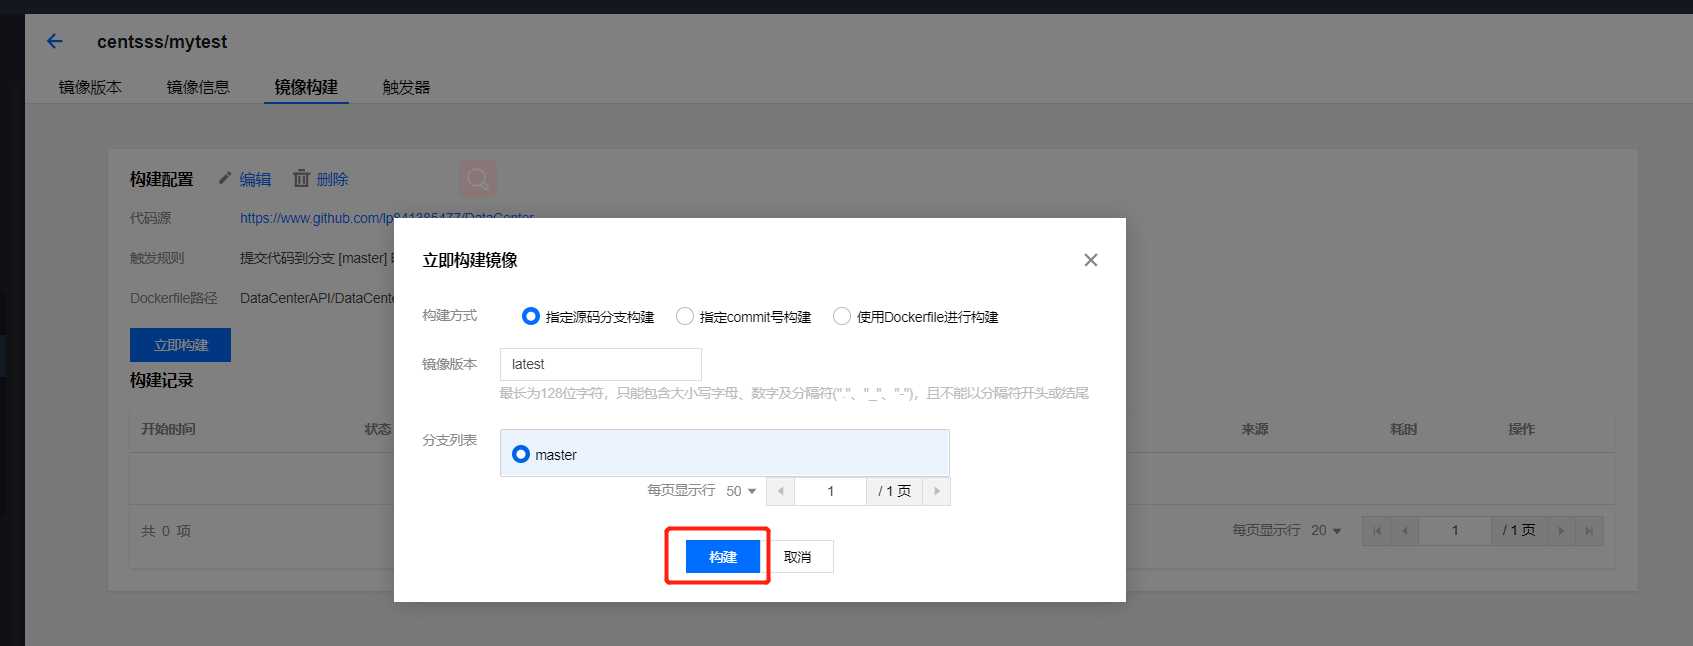Switch to the 镜像版本 tab
The height and width of the screenshot is (646, 1693).
pyautogui.click(x=90, y=87)
